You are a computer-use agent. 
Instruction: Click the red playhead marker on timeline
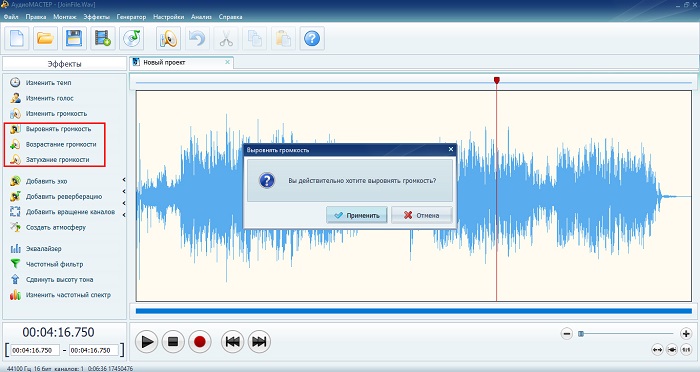point(497,80)
